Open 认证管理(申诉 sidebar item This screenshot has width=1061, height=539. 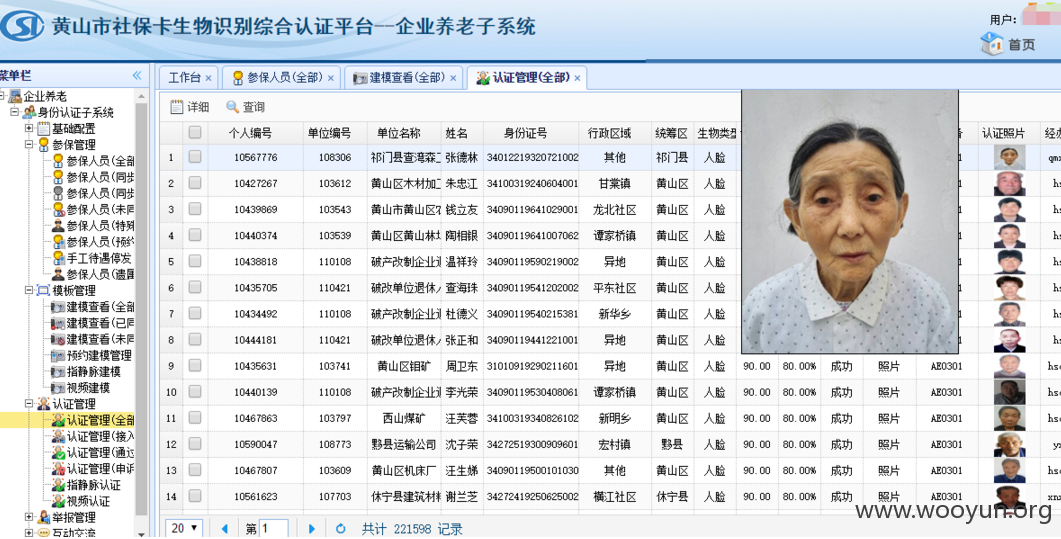coord(93,469)
